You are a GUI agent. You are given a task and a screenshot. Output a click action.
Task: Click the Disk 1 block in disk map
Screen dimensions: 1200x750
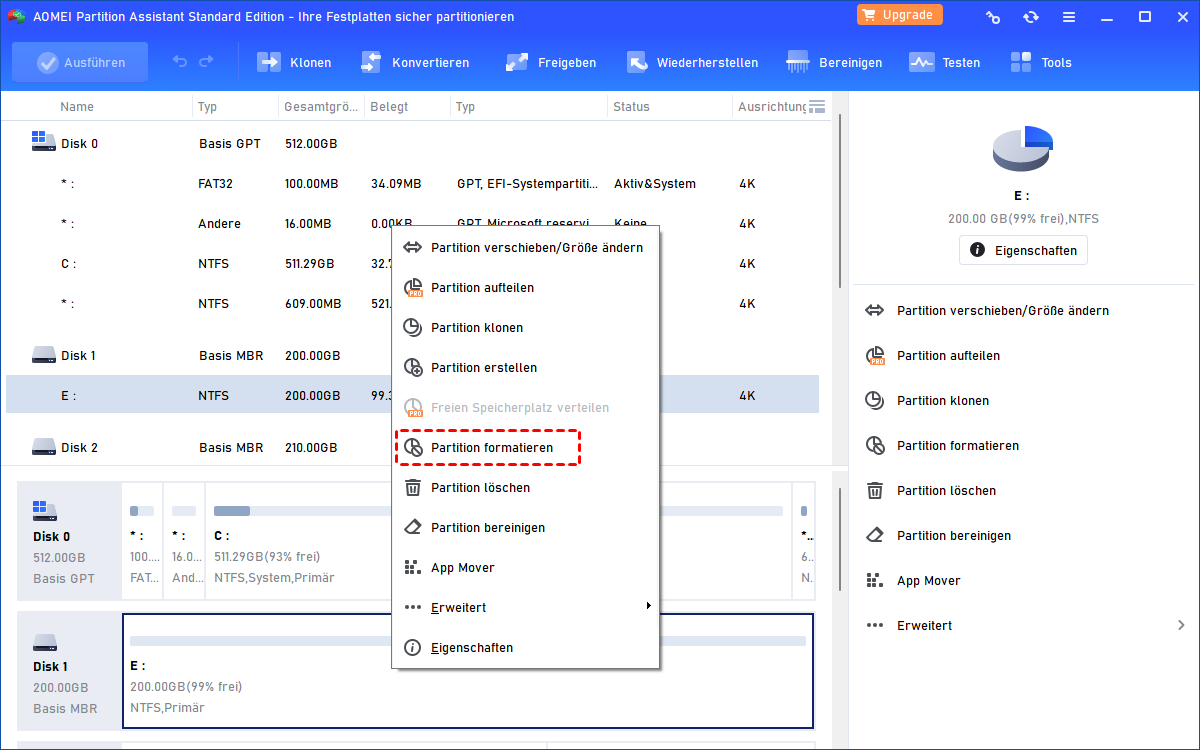click(x=68, y=671)
